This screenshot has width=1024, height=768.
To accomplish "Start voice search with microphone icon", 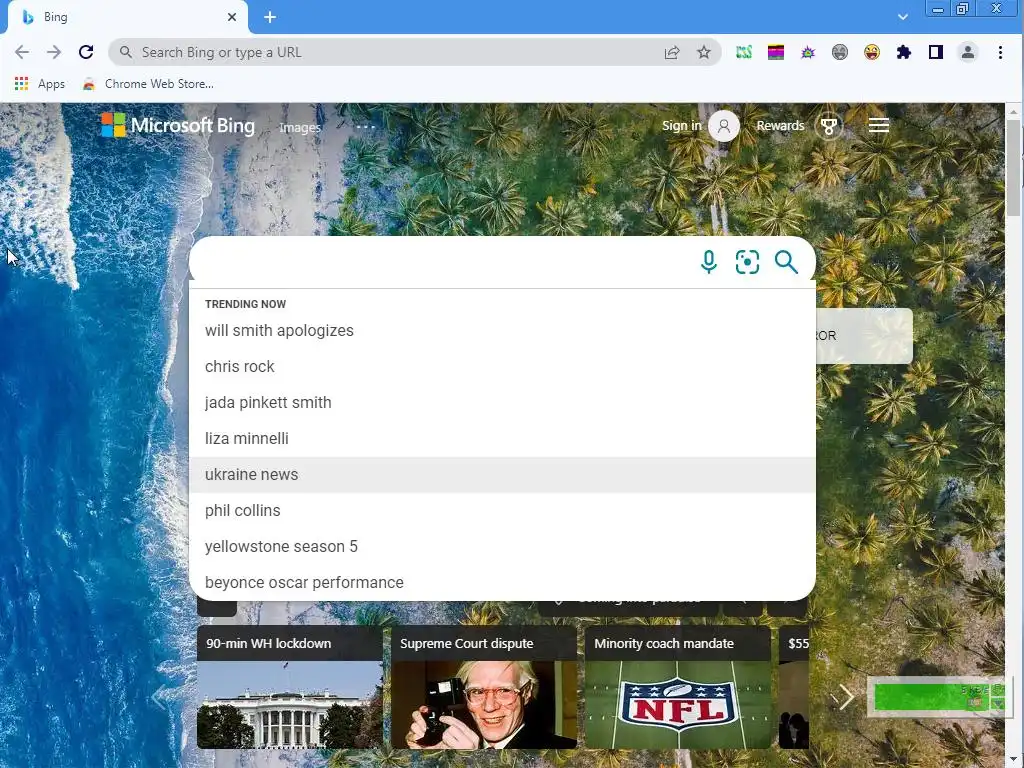I will (709, 262).
